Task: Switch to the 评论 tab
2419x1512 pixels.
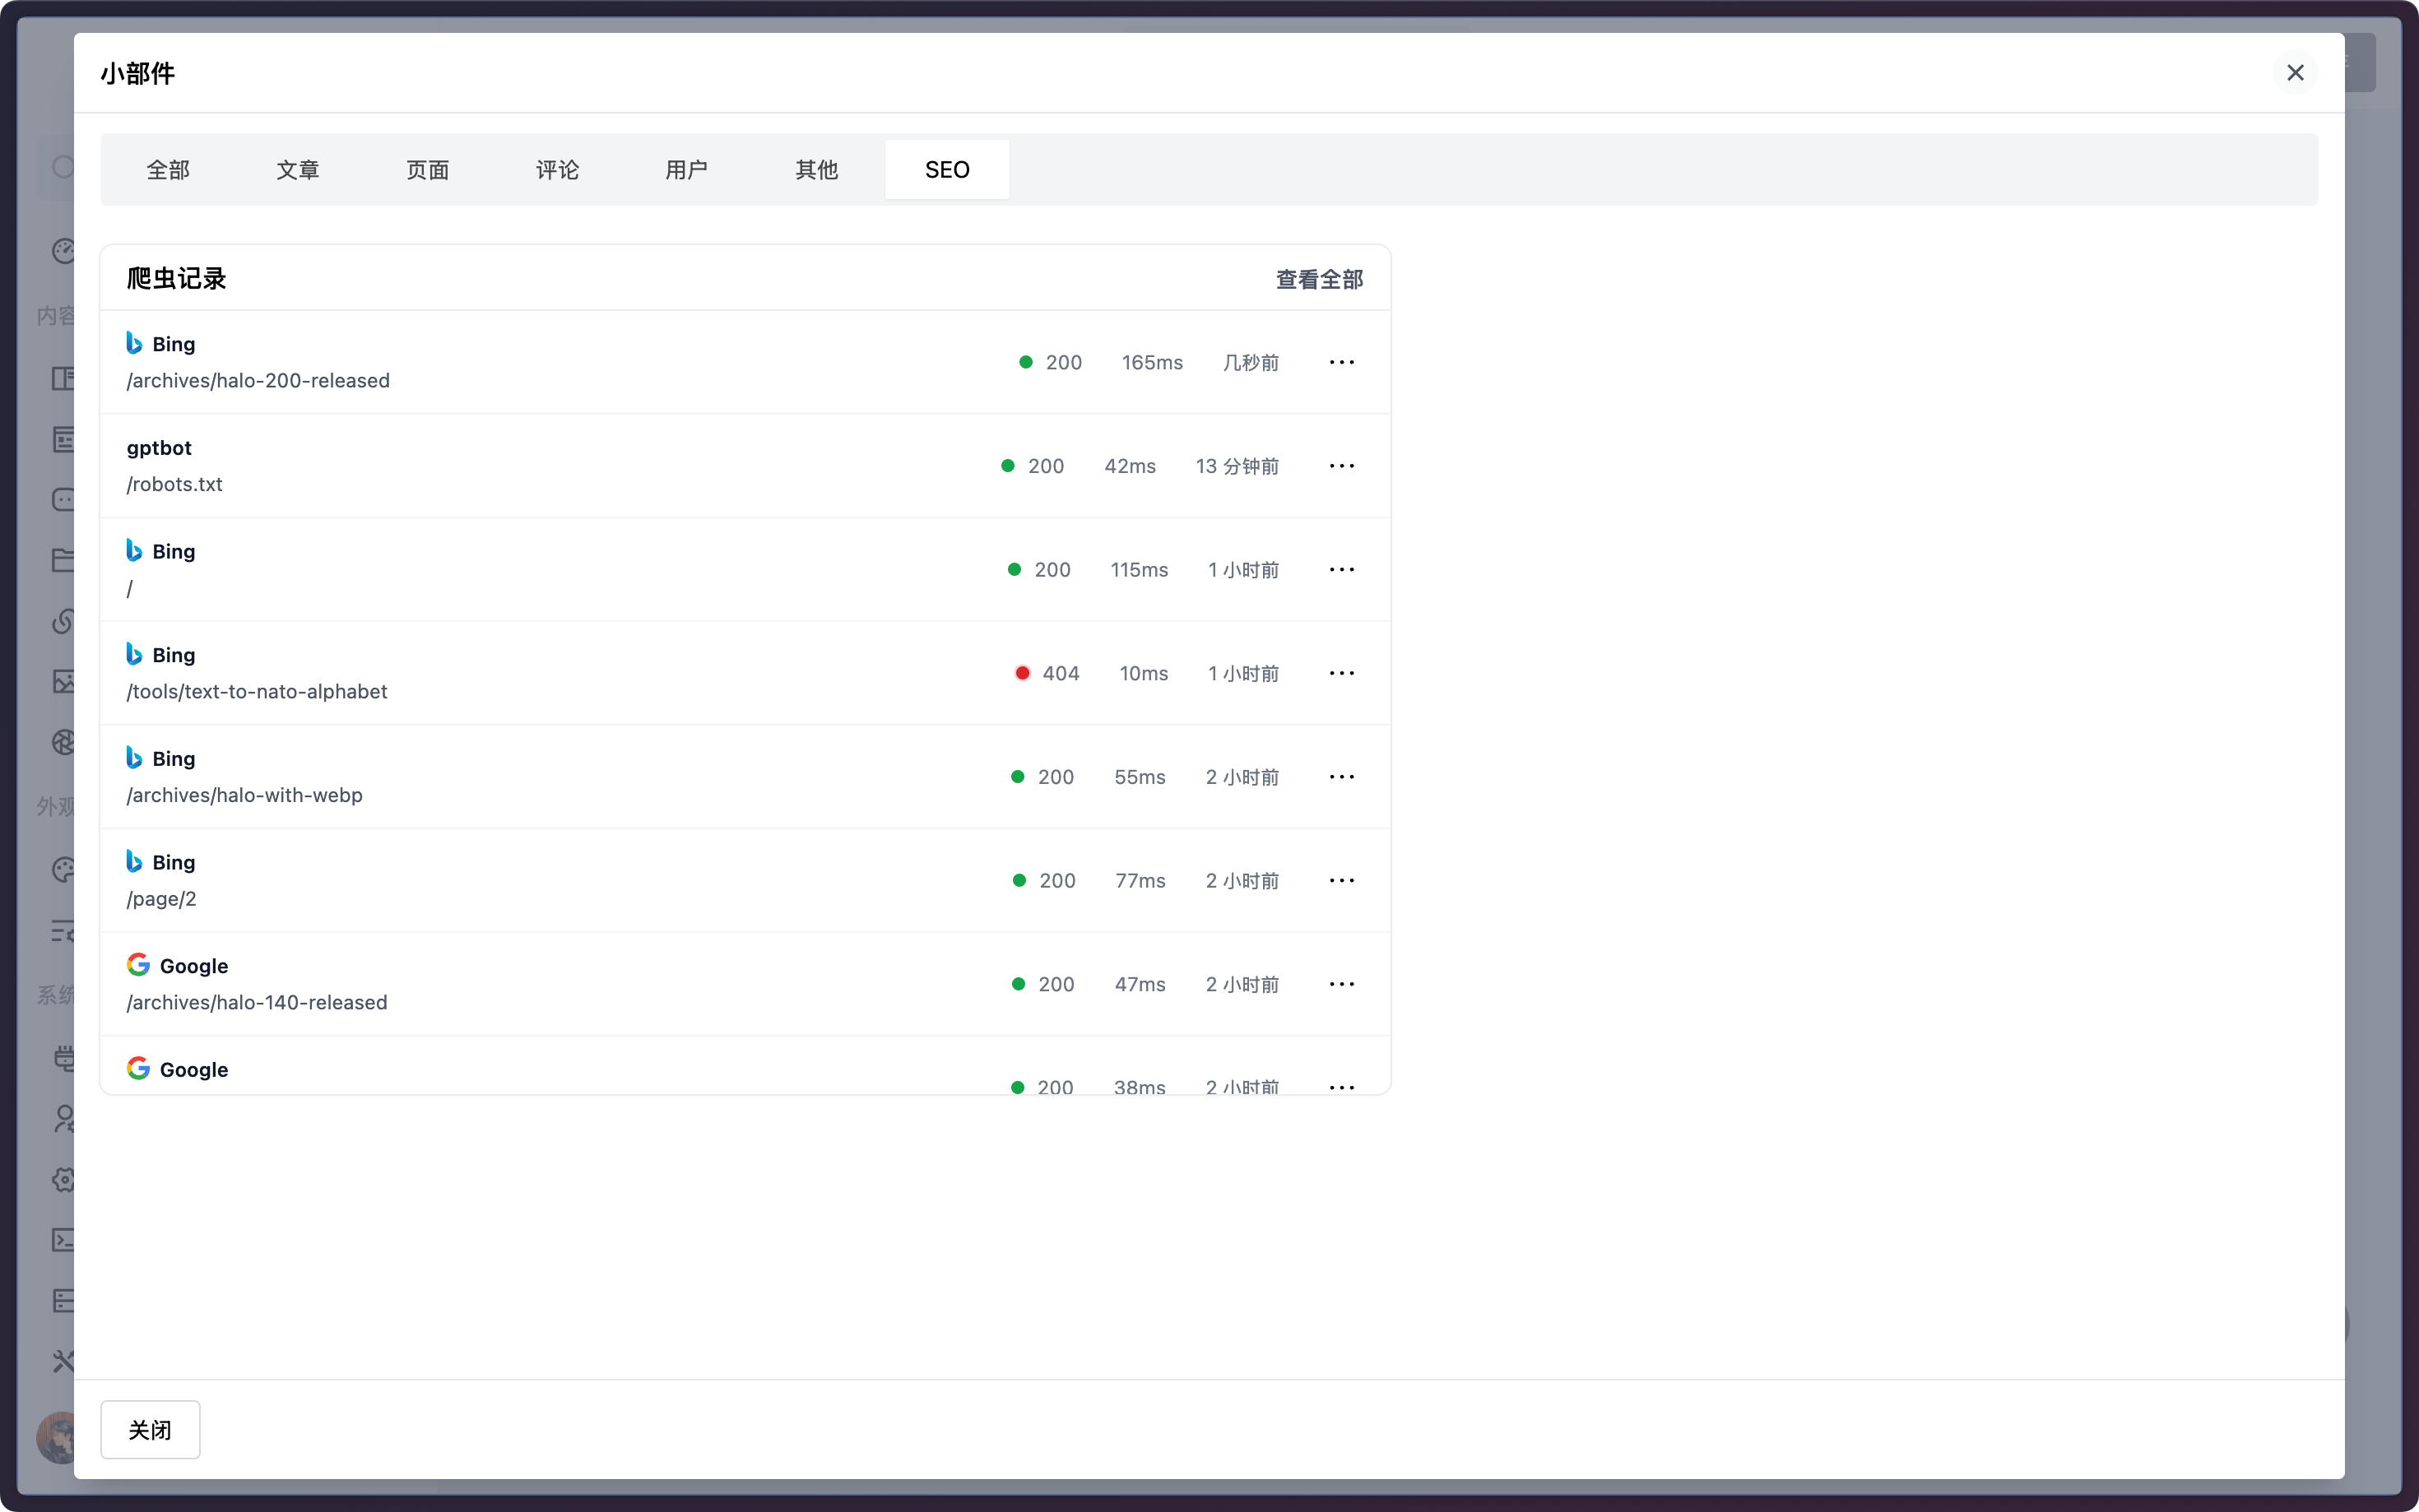Action: pyautogui.click(x=557, y=170)
